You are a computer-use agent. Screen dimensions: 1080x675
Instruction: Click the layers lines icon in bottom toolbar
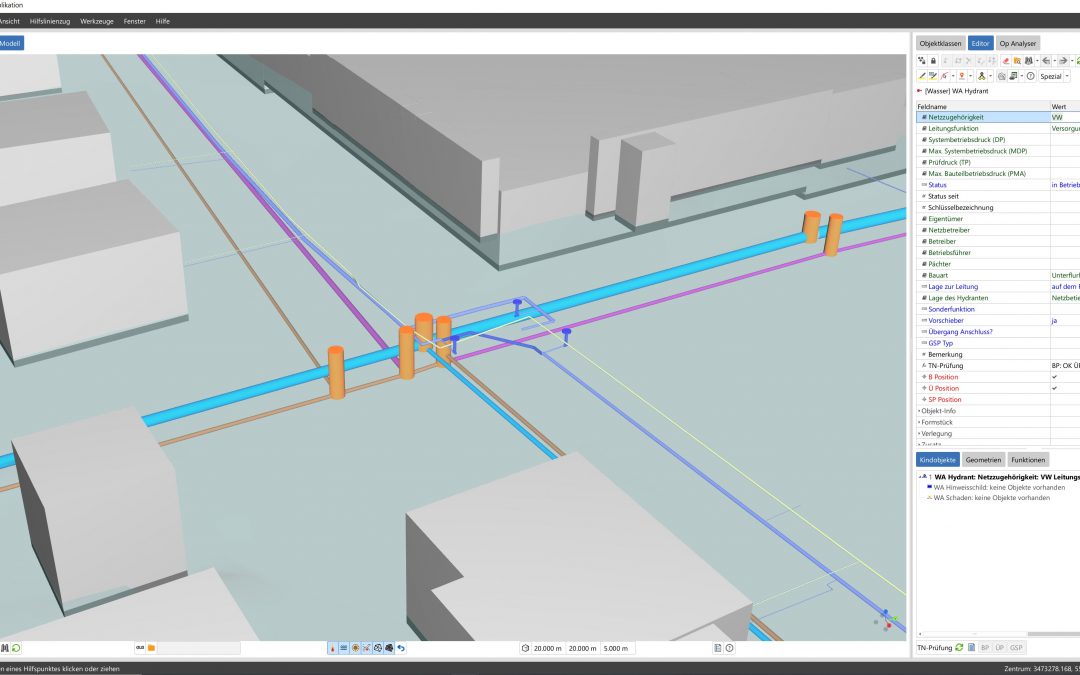click(x=344, y=647)
